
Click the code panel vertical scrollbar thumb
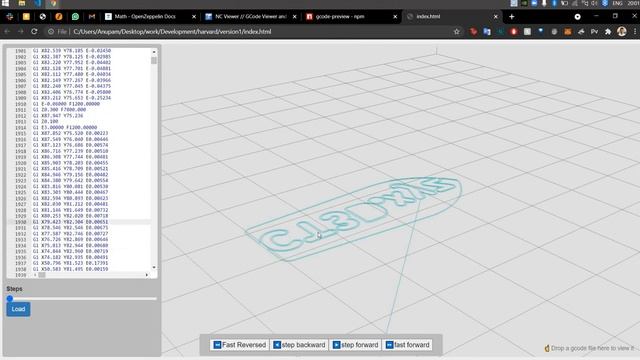(154, 60)
